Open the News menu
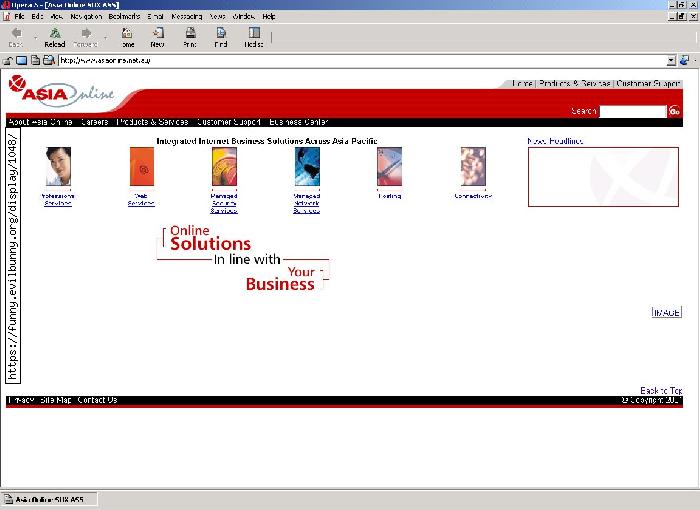The height and width of the screenshot is (510, 700). click(217, 17)
